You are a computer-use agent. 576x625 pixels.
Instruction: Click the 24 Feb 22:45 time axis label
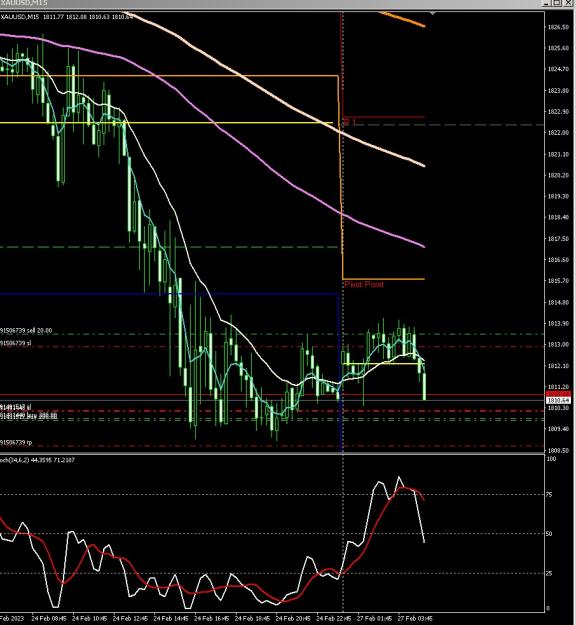tap(334, 618)
